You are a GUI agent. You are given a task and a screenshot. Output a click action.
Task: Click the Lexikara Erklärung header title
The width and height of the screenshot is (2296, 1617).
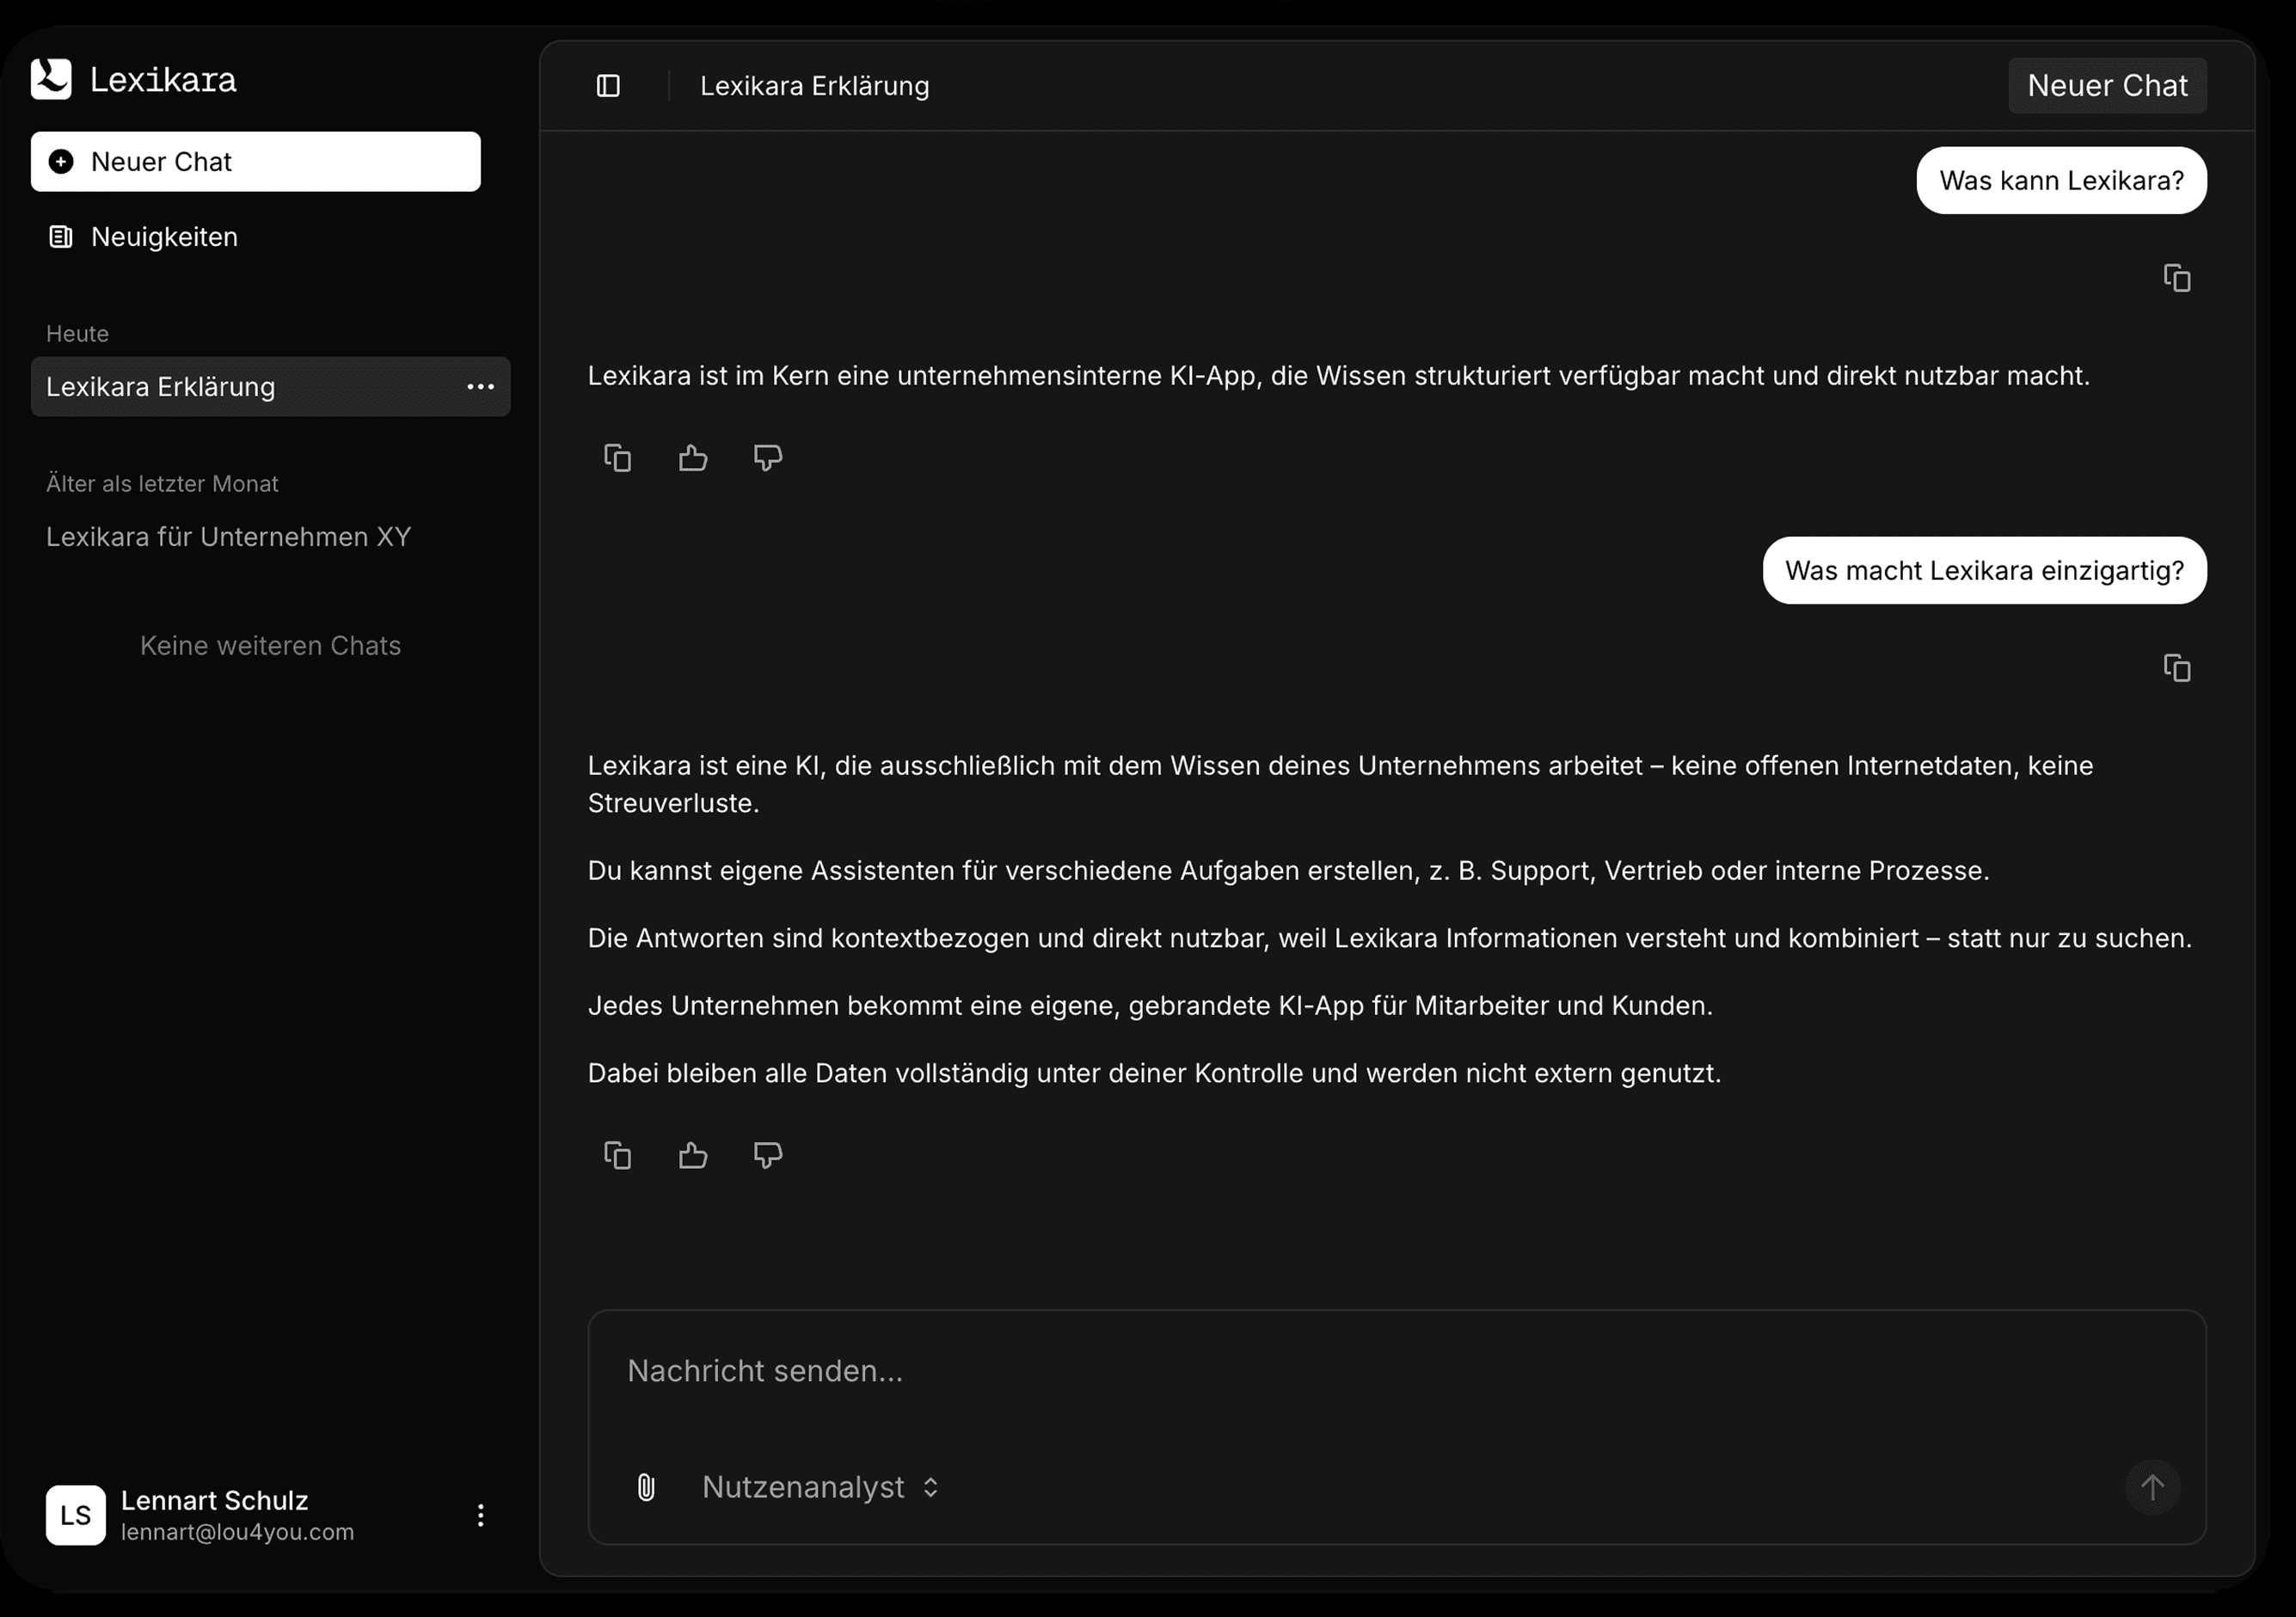coord(815,86)
